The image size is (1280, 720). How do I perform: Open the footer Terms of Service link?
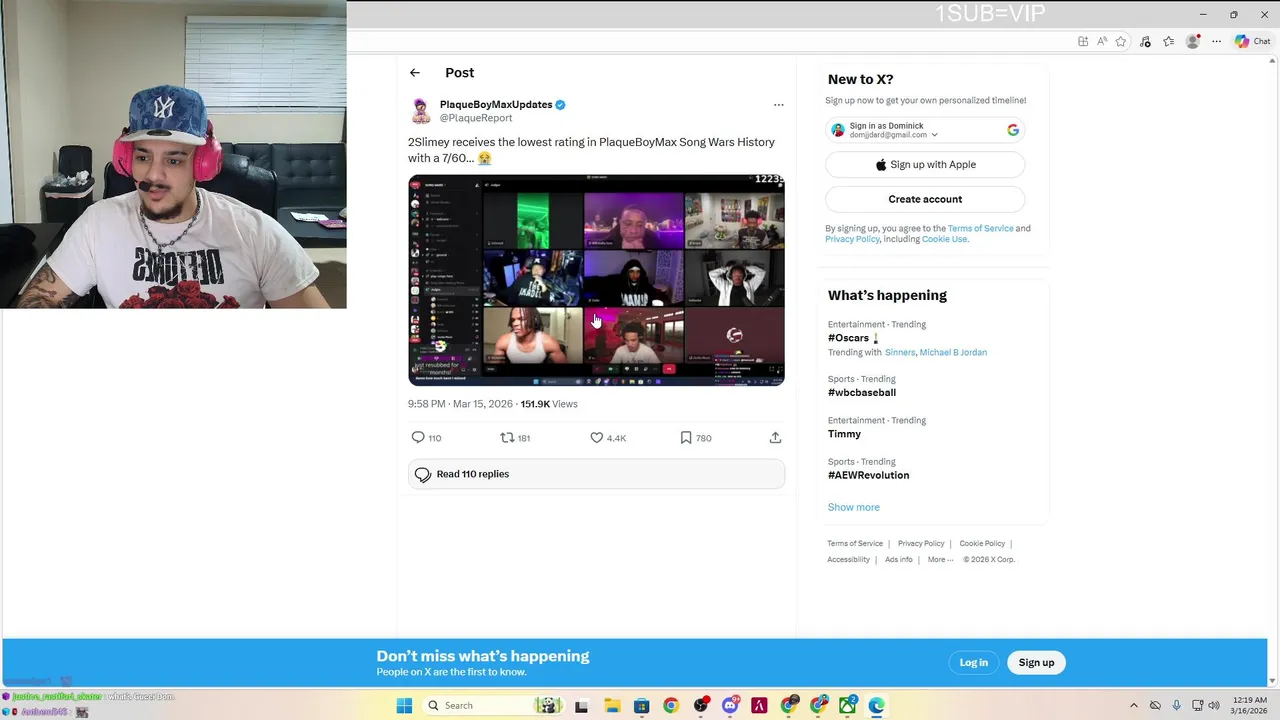coord(855,544)
